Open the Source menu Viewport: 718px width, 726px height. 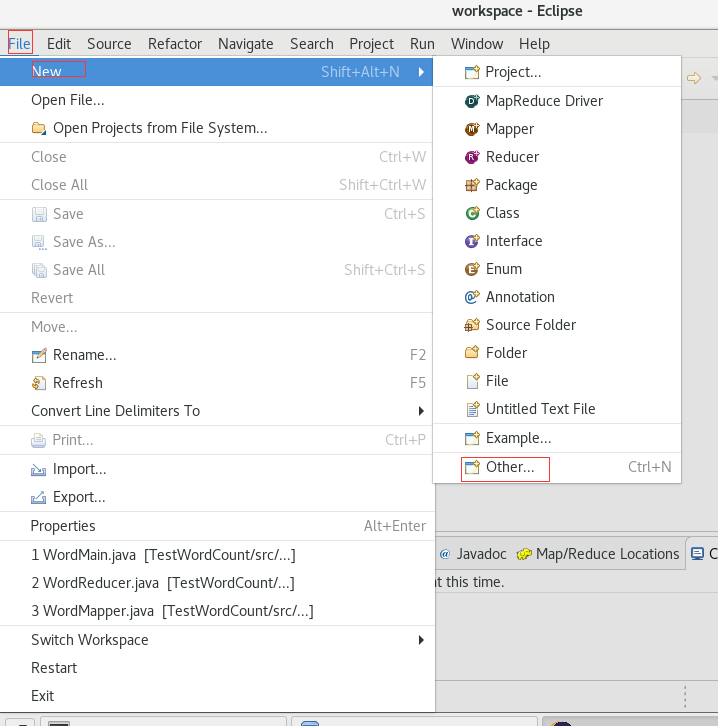coord(109,44)
